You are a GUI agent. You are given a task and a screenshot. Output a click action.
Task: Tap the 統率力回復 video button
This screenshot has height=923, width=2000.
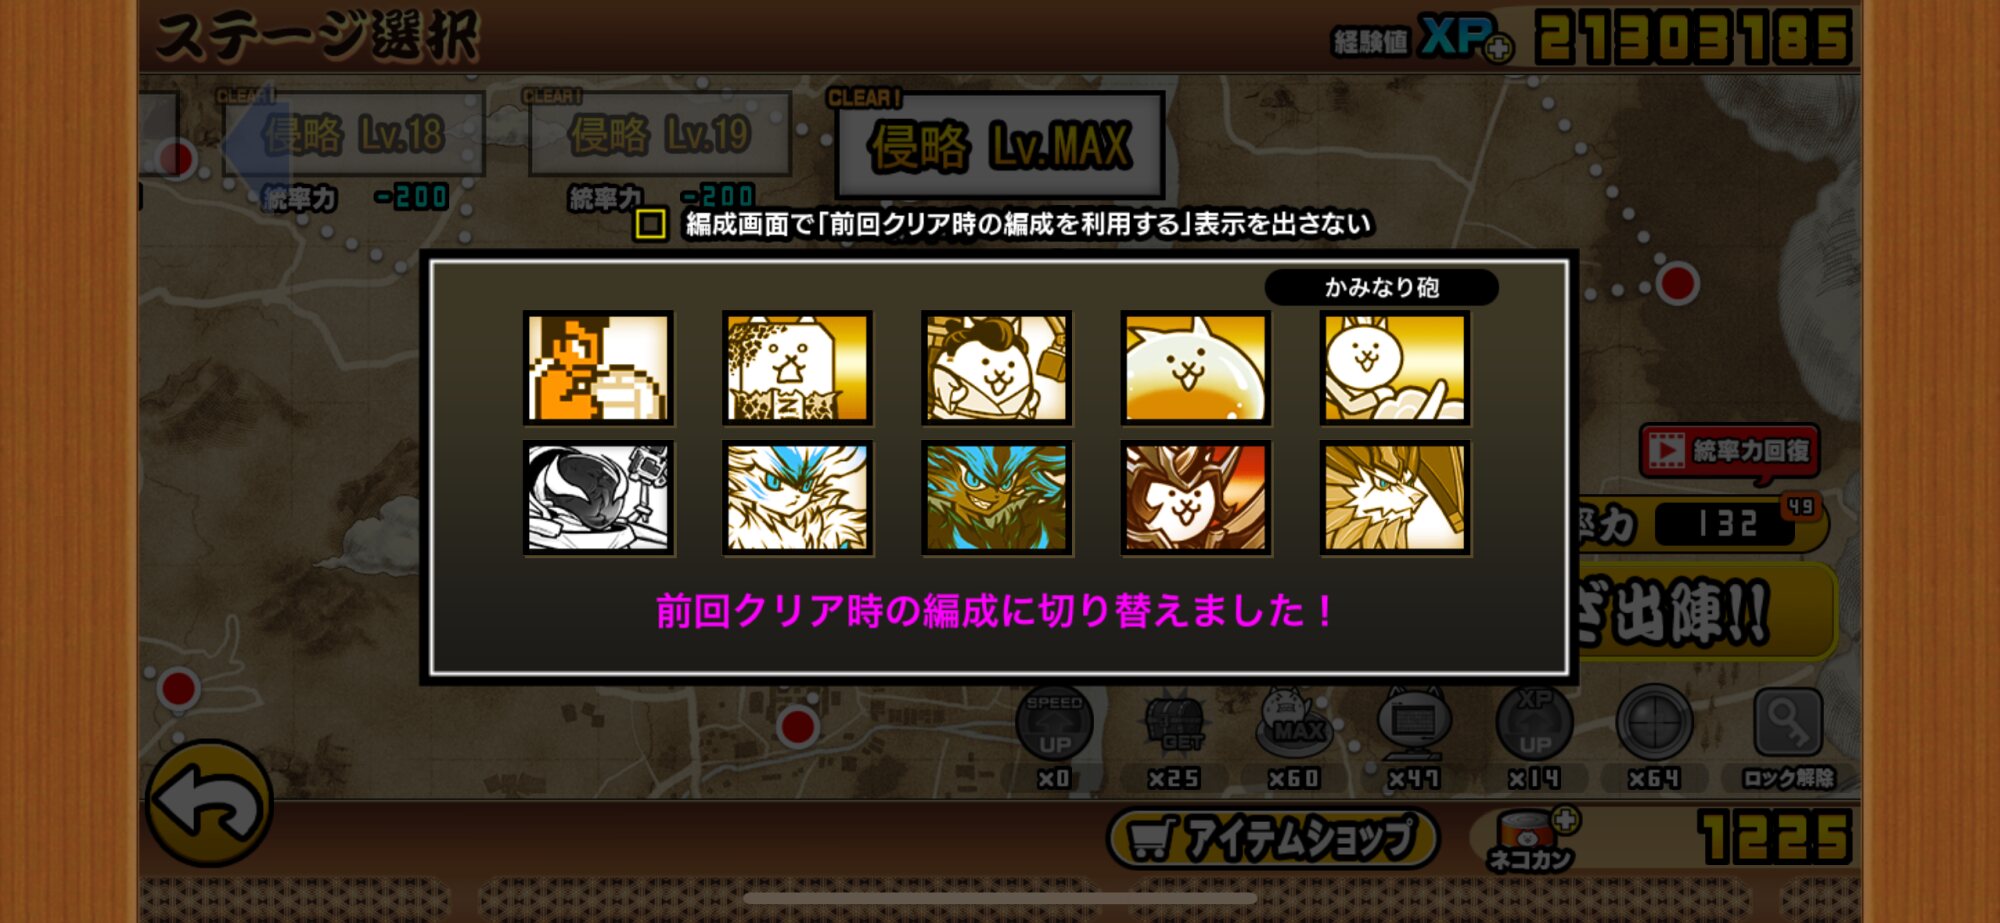(1729, 451)
